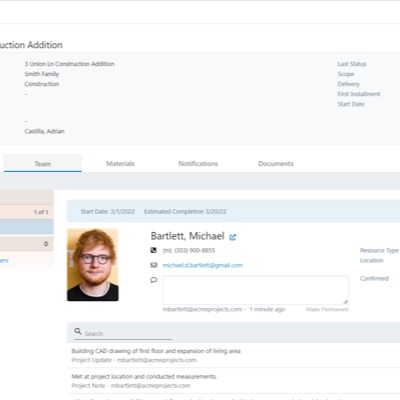Open the Documents tab

(x=276, y=163)
